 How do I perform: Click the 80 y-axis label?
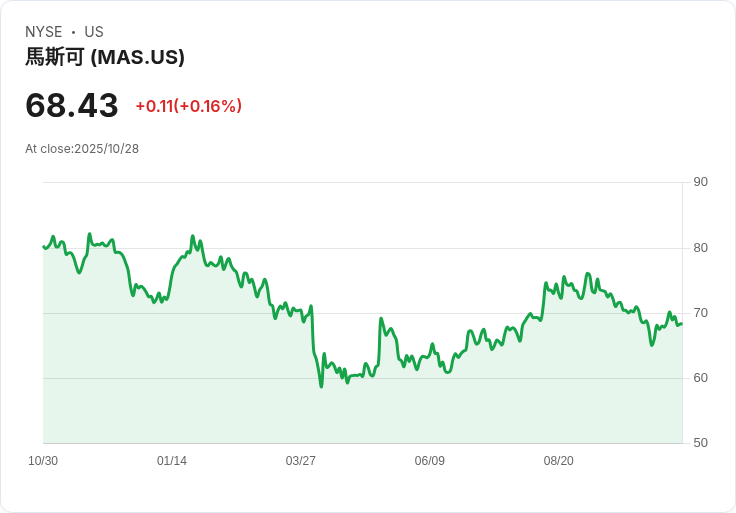click(701, 248)
